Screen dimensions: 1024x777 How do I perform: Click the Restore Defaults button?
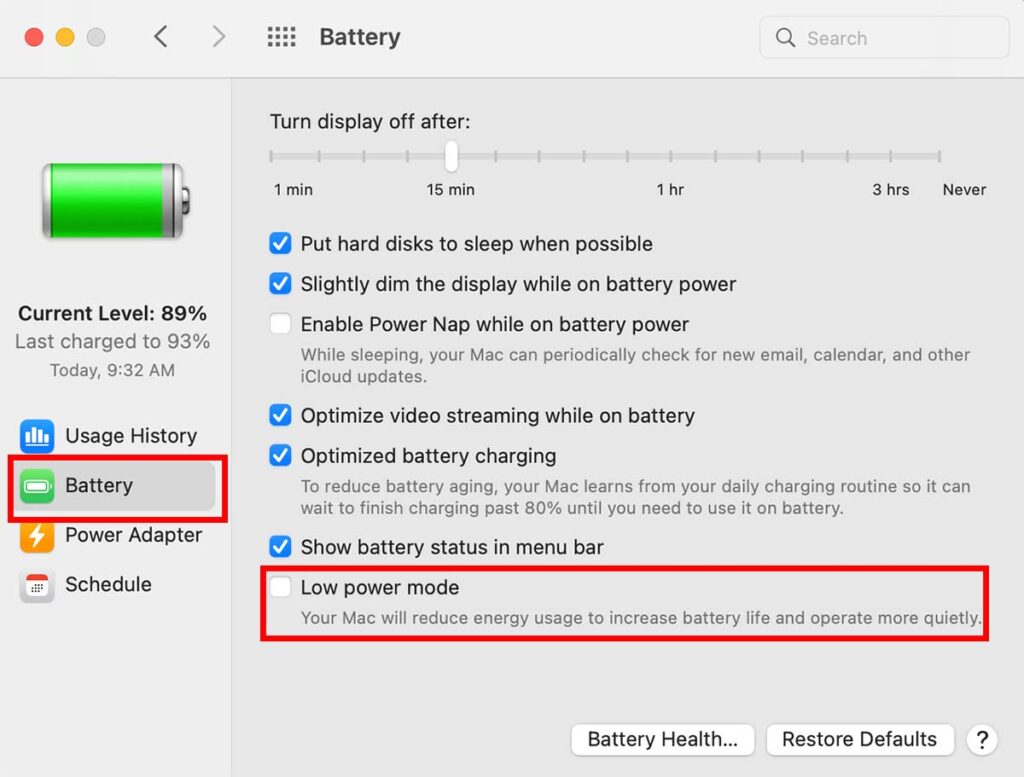859,739
